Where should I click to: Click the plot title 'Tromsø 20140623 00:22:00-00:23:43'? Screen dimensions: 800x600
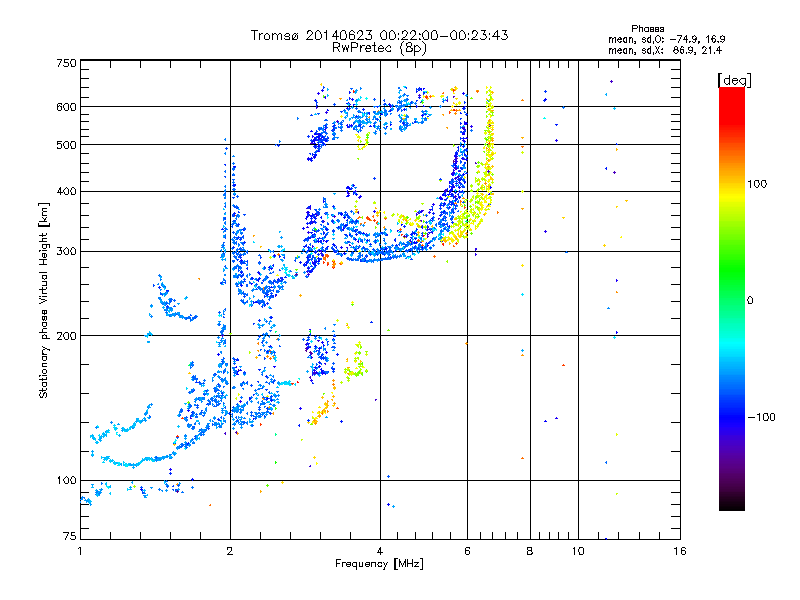(379, 35)
